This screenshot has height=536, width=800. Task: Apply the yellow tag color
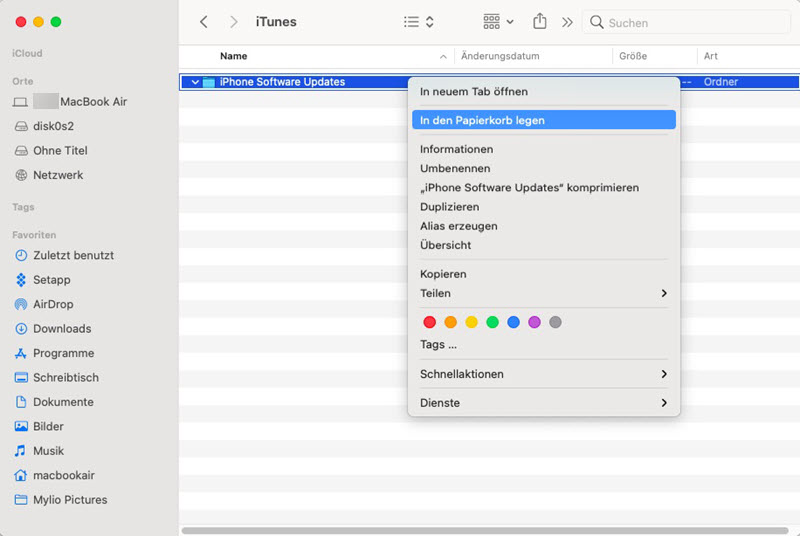click(x=471, y=322)
